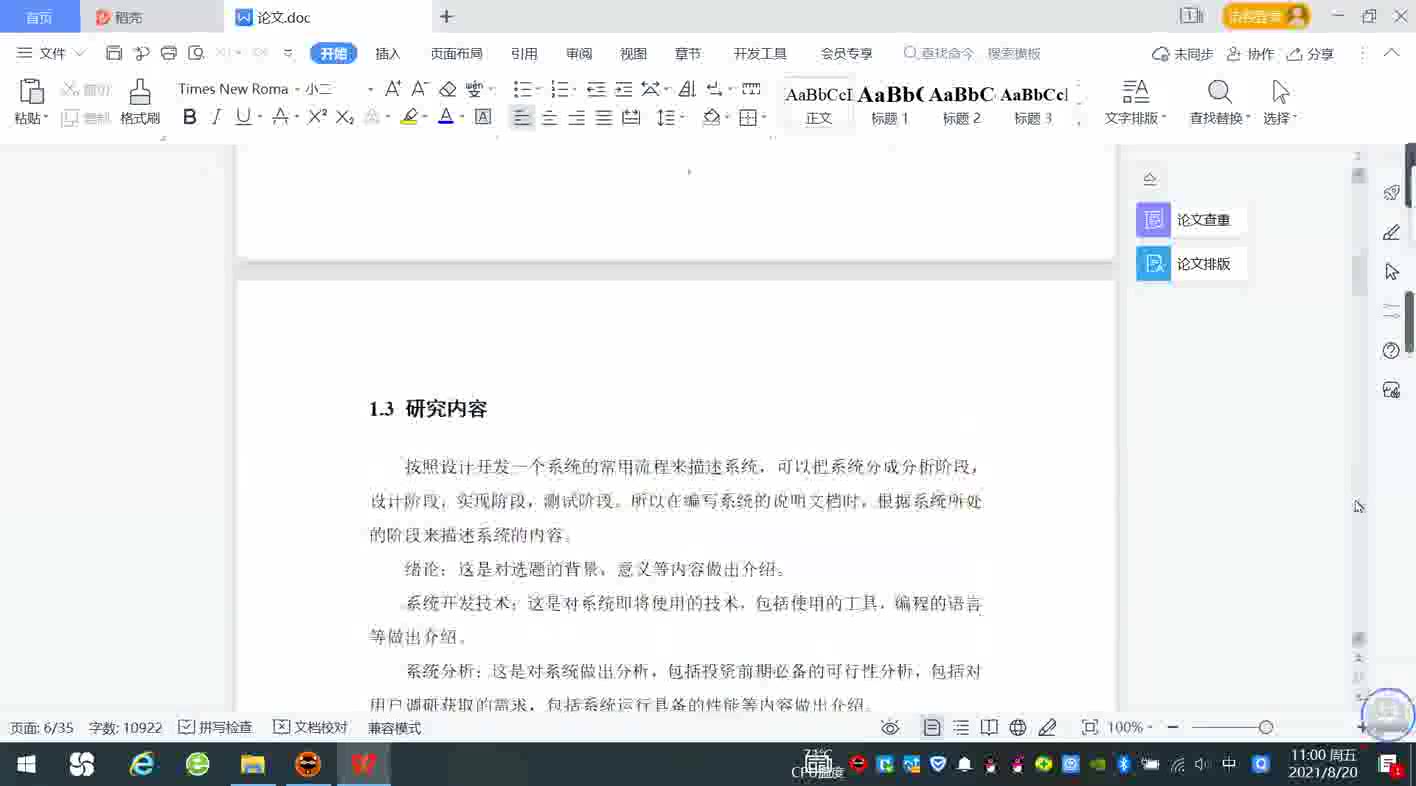This screenshot has height=786, width=1416.
Task: Click the 分享 (Share) button
Action: click(x=1310, y=54)
